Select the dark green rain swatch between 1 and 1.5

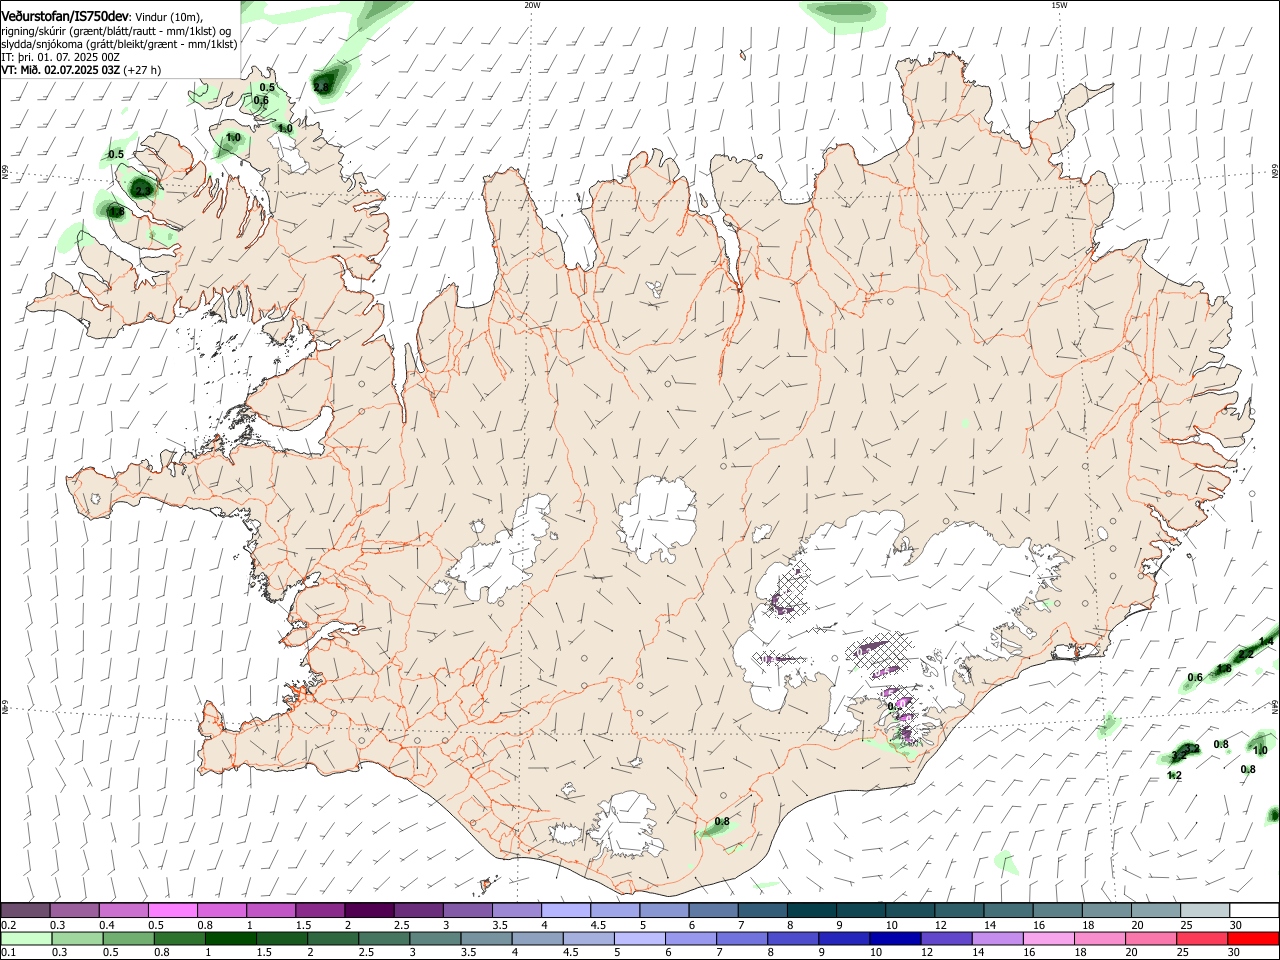pyautogui.click(x=230, y=939)
